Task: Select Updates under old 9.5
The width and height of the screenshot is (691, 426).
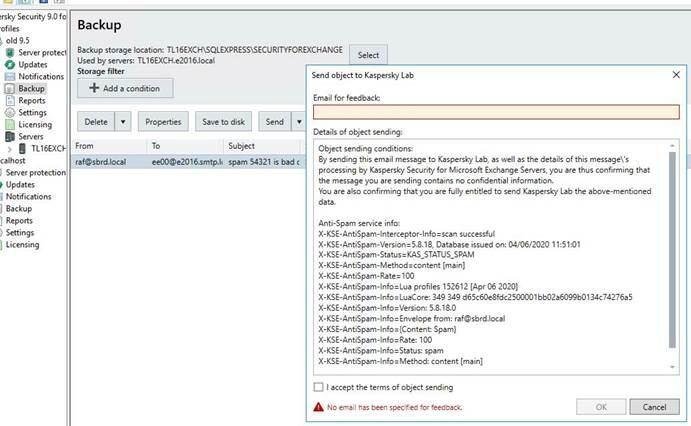Action: 33,64
